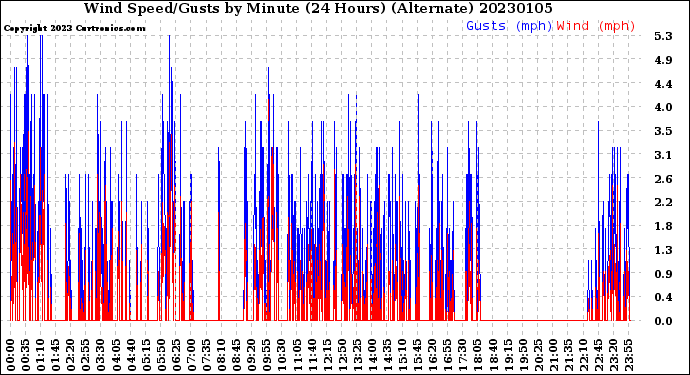The image size is (690, 375).
Task: Click the 1.3 y-axis value
Action: click(x=663, y=250)
